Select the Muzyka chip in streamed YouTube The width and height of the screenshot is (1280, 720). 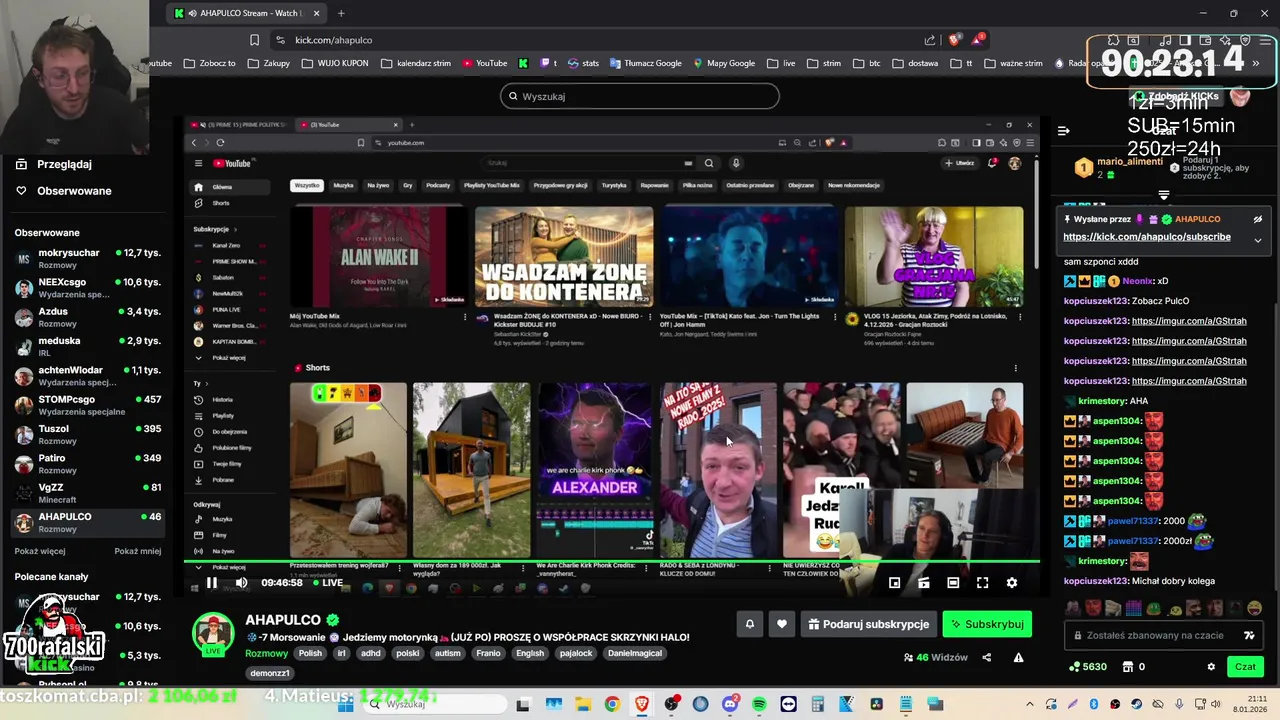(x=343, y=185)
